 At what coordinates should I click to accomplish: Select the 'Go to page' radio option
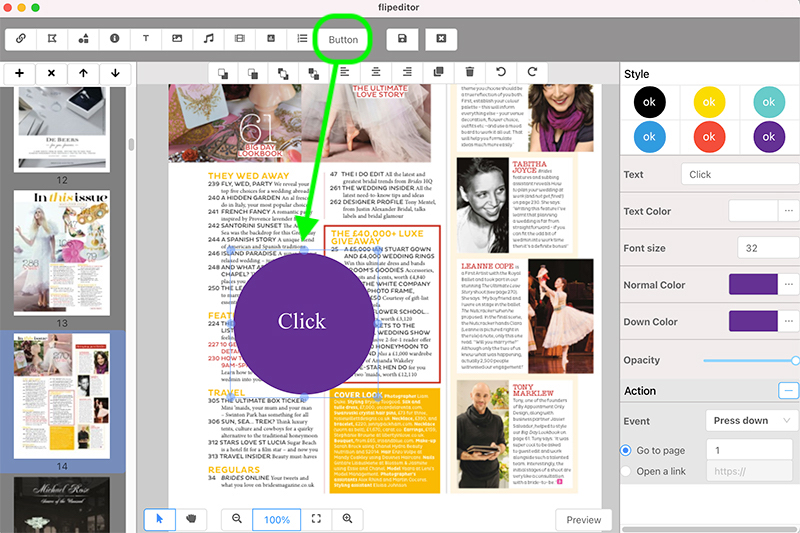[x=626, y=450]
